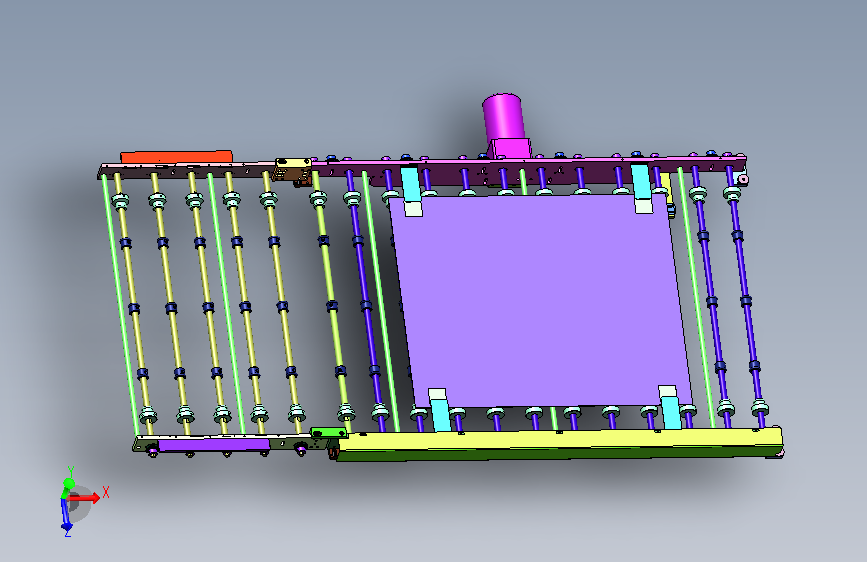Viewport: 867px width, 562px height.
Task: Select the long magenta rail beneath the motor
Action: point(531,165)
